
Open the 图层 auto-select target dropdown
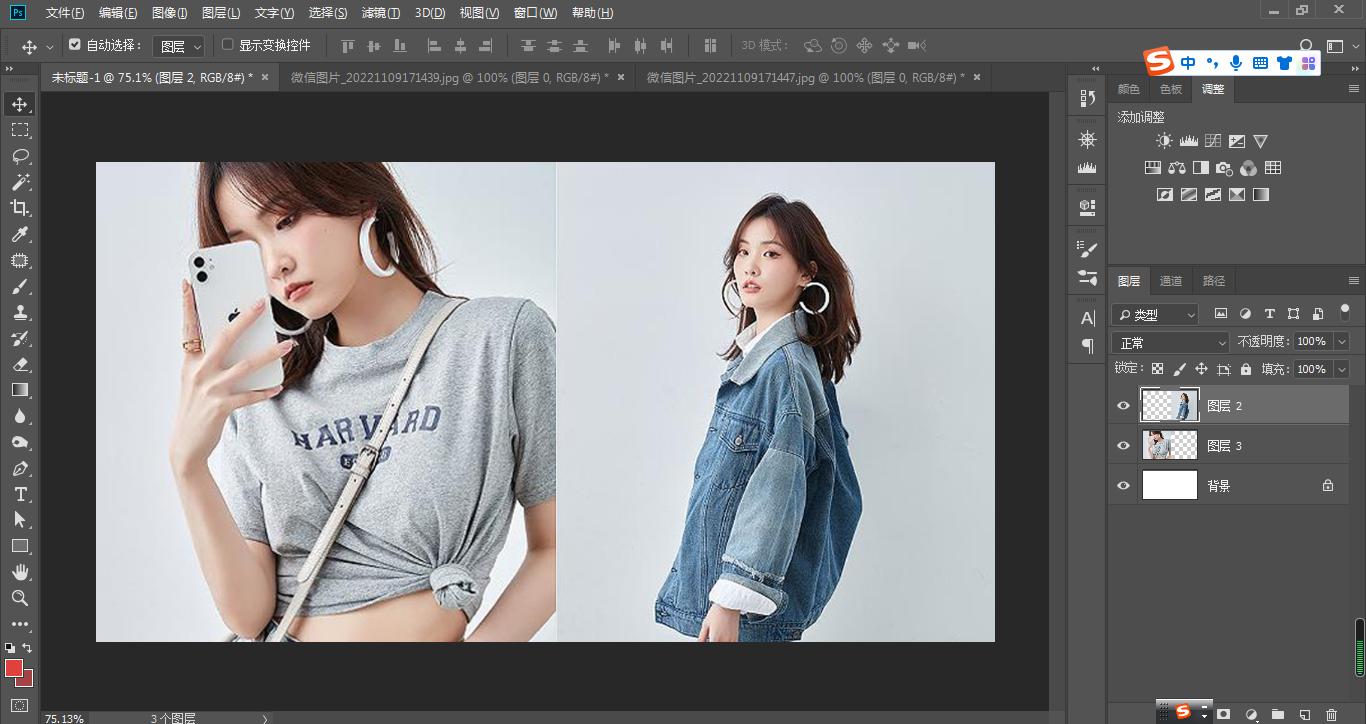pos(180,46)
